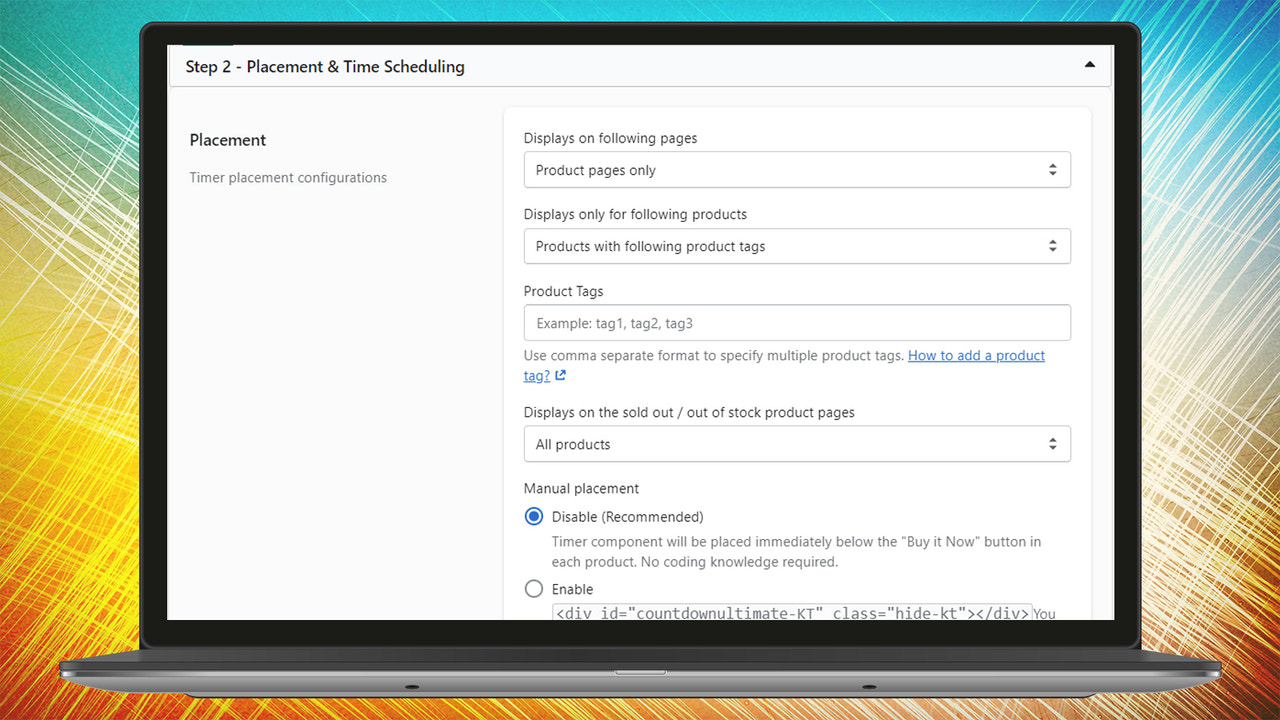Viewport: 1280px width, 720px height.
Task: Click the stepper icon on 'All products' dropdown
Action: [1052, 443]
